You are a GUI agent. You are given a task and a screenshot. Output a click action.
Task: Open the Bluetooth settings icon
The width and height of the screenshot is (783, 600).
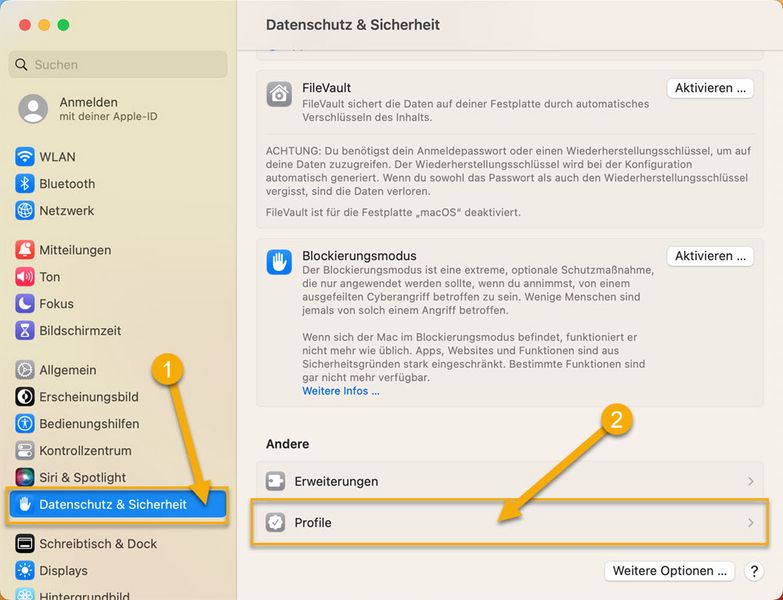pyautogui.click(x=24, y=184)
